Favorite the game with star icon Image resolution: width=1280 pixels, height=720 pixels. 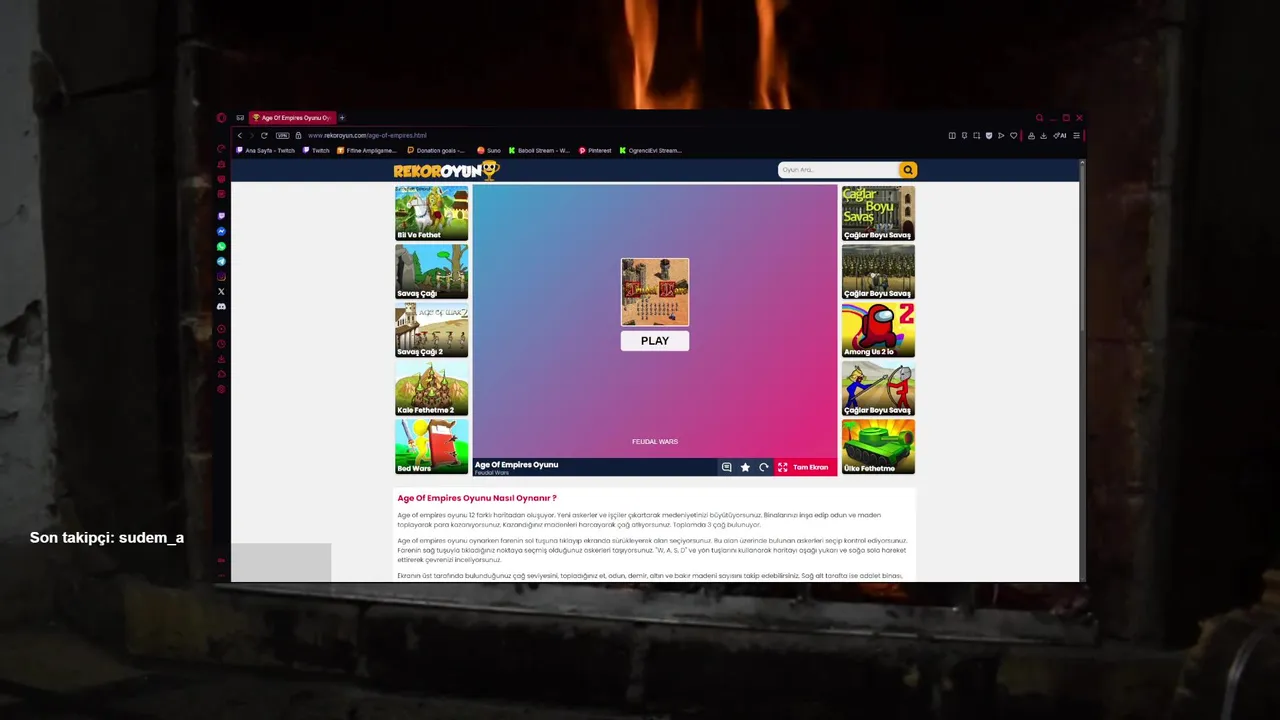point(745,467)
